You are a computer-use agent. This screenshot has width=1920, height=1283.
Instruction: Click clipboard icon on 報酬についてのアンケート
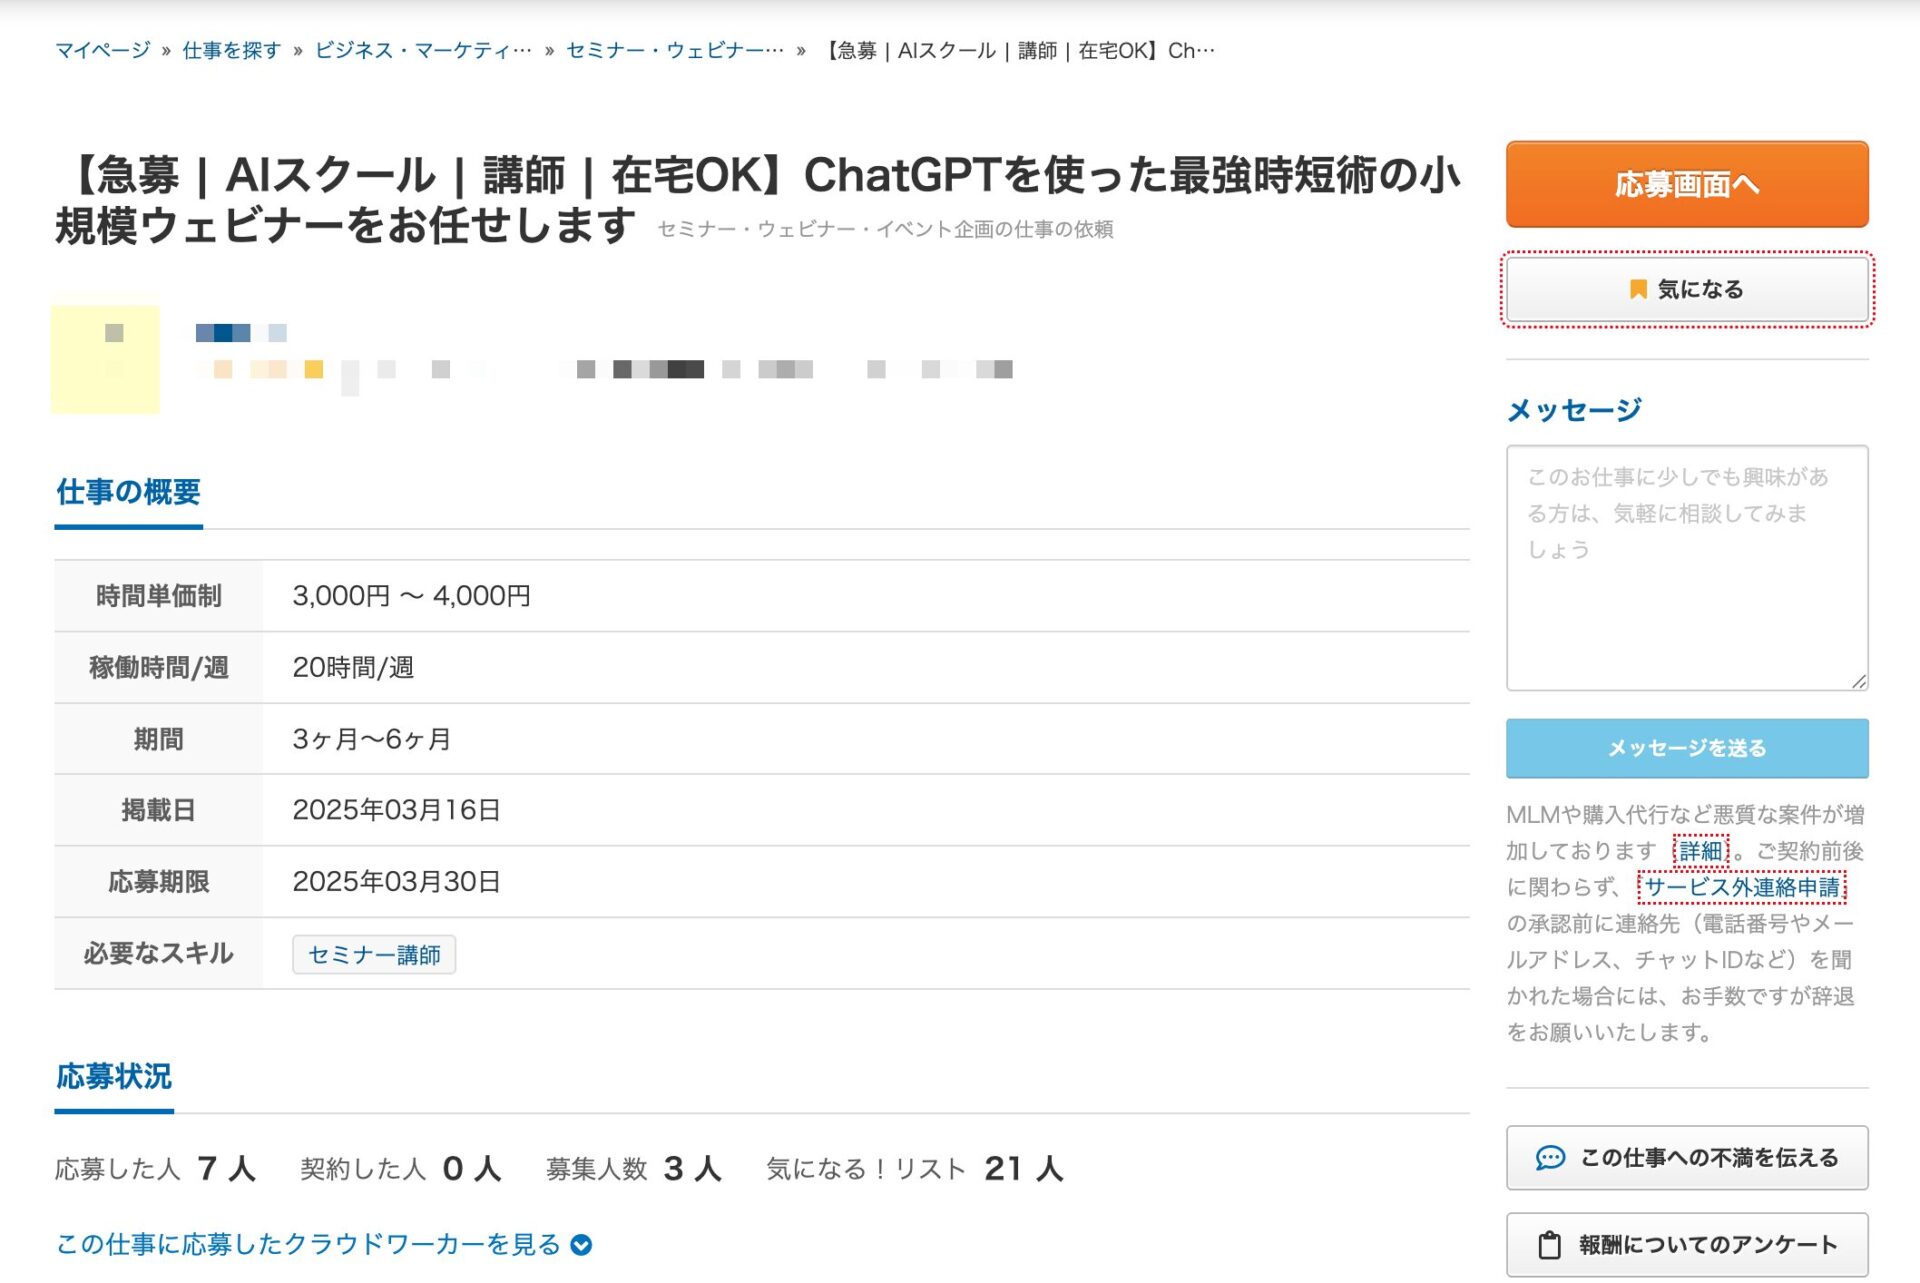1549,1245
